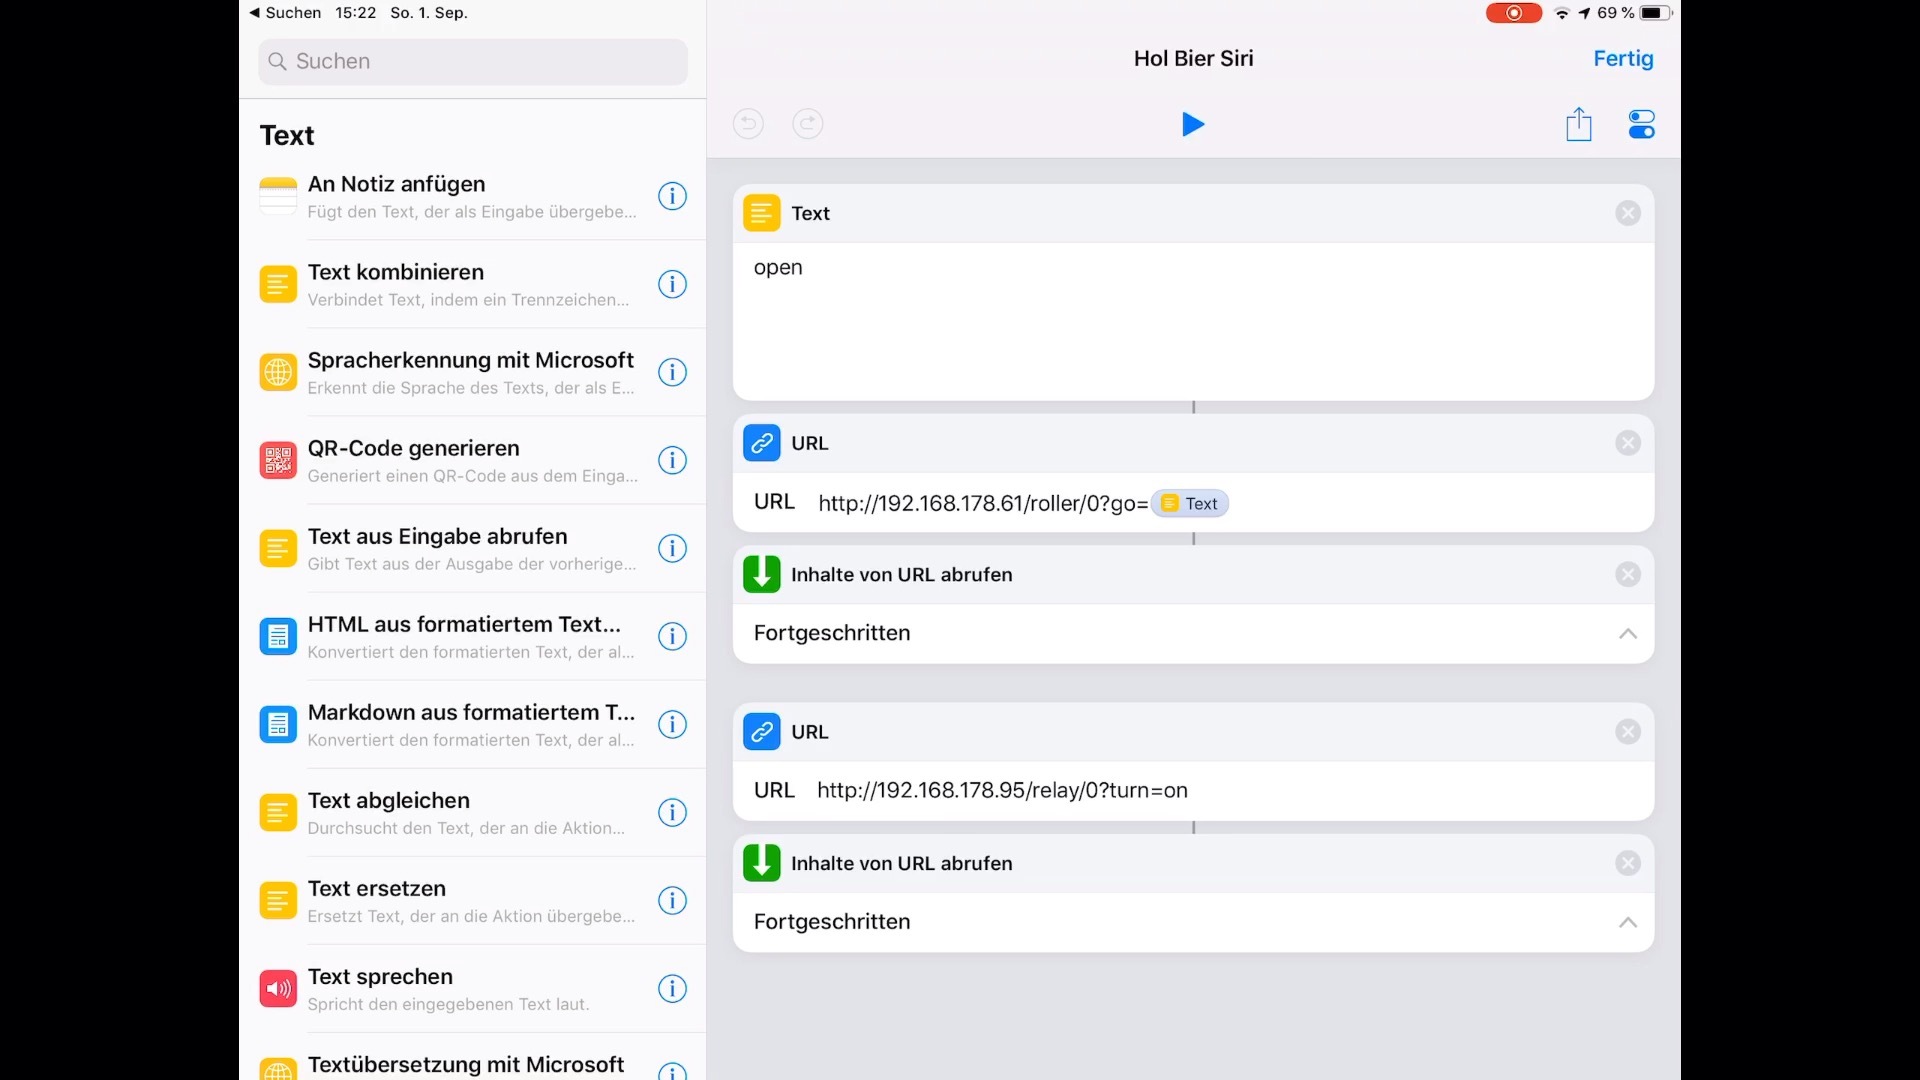The image size is (1920, 1080).
Task: Focus the Suchen search field
Action: [x=473, y=61]
